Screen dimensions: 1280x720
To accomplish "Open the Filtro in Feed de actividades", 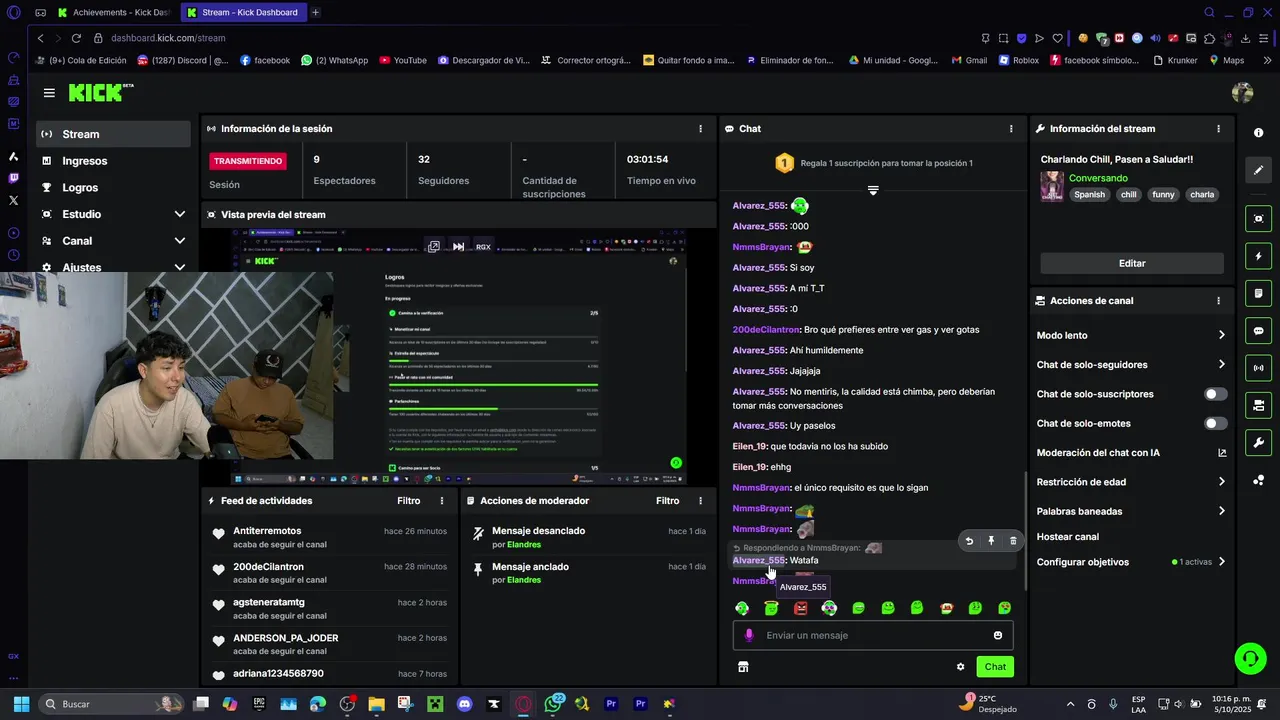I will [x=408, y=501].
